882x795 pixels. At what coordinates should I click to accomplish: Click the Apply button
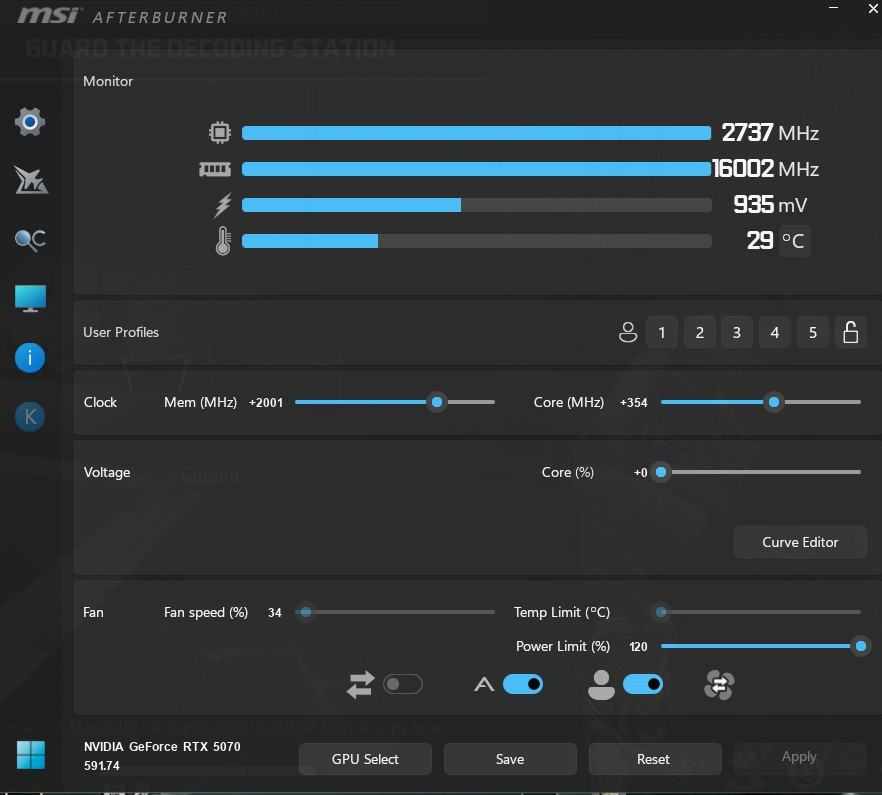click(x=799, y=757)
